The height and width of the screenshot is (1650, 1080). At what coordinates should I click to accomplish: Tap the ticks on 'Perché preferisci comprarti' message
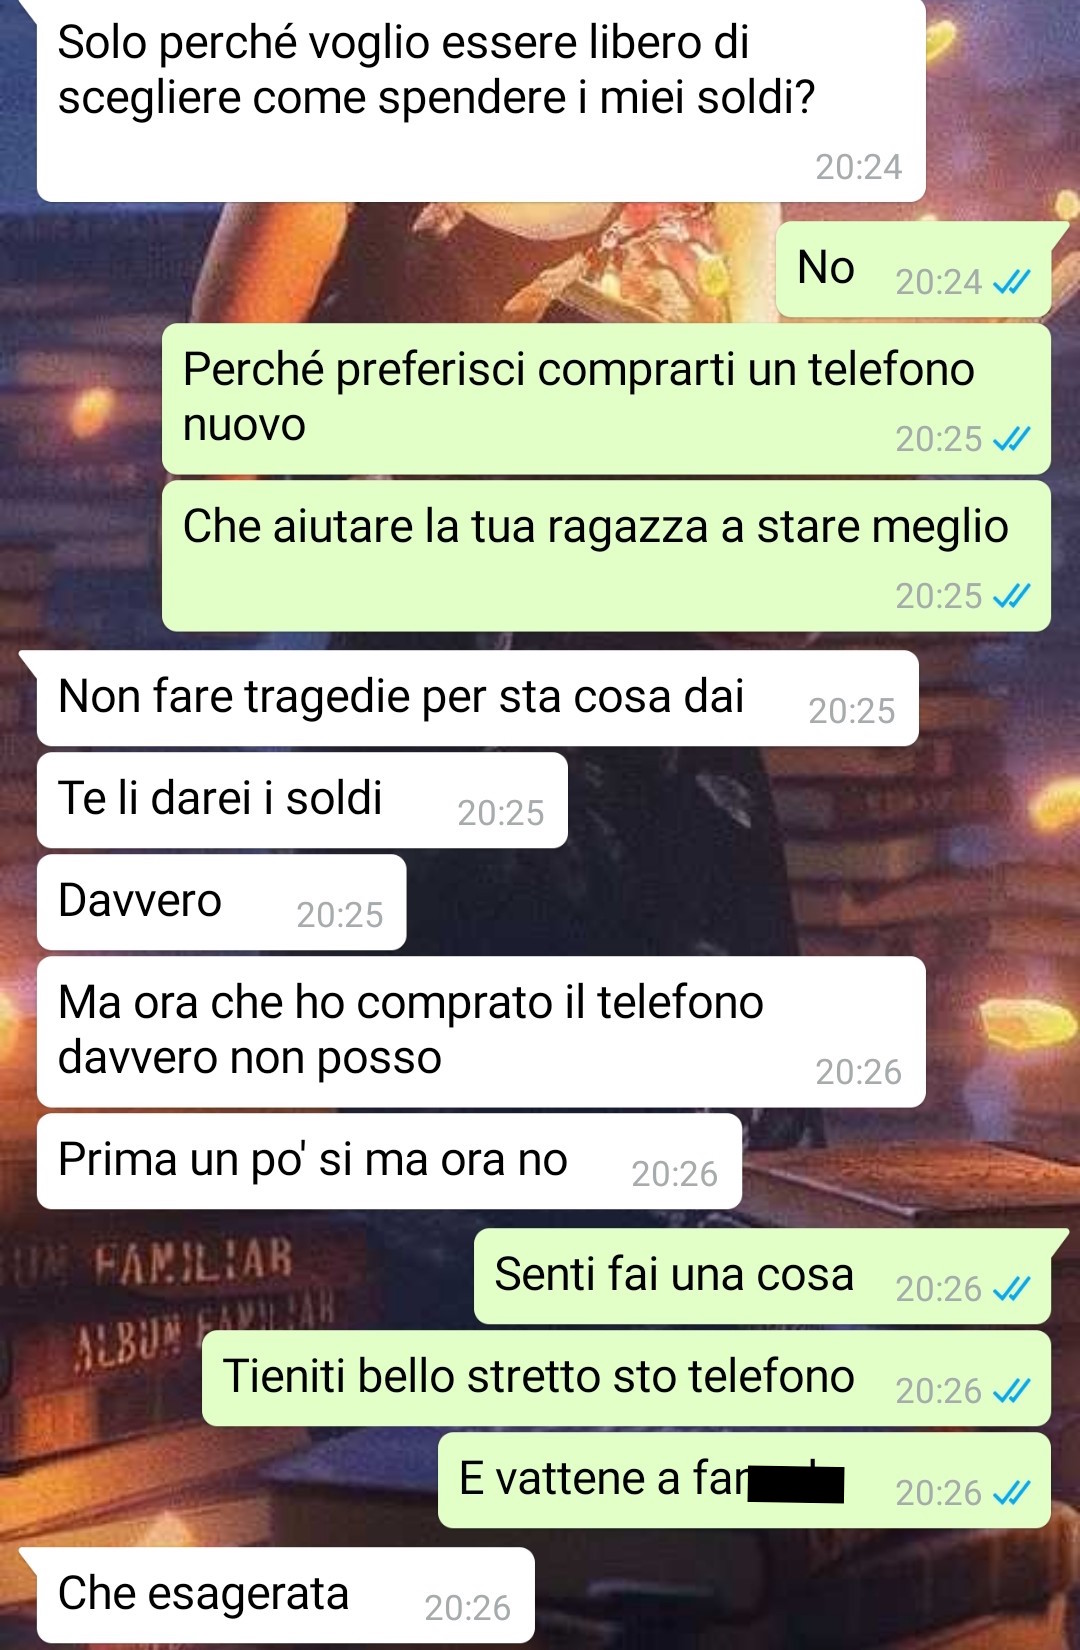pyautogui.click(x=1011, y=440)
